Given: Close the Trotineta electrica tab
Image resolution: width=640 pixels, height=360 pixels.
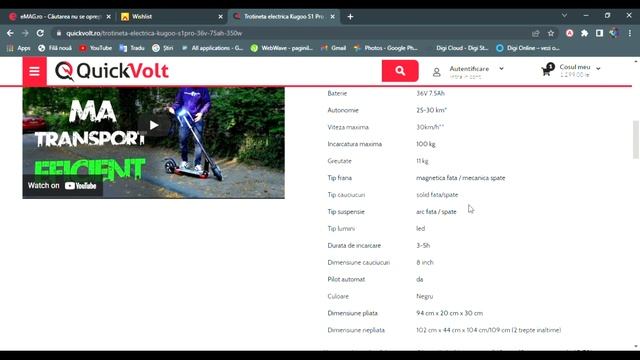Looking at the screenshot, I should (333, 17).
